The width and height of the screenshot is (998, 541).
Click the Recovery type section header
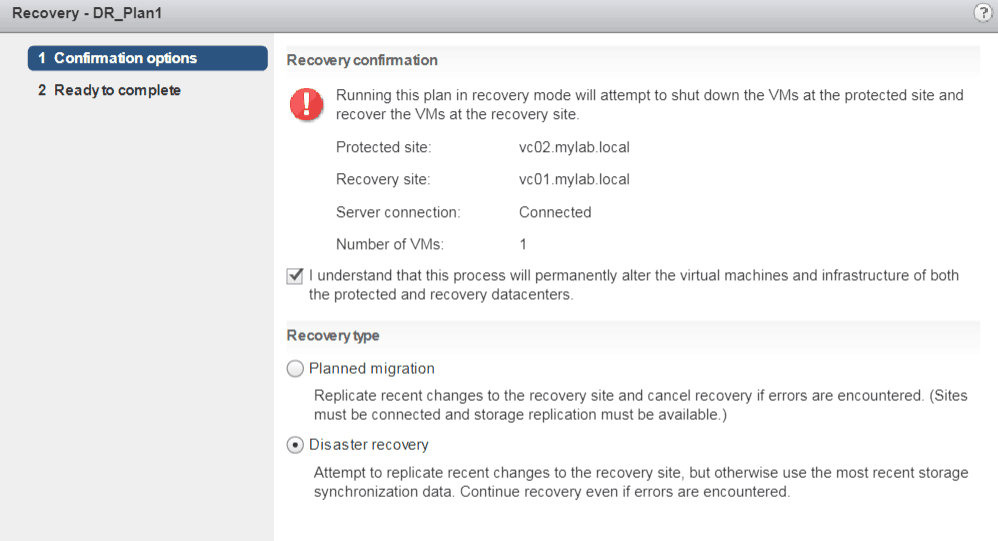(333, 336)
